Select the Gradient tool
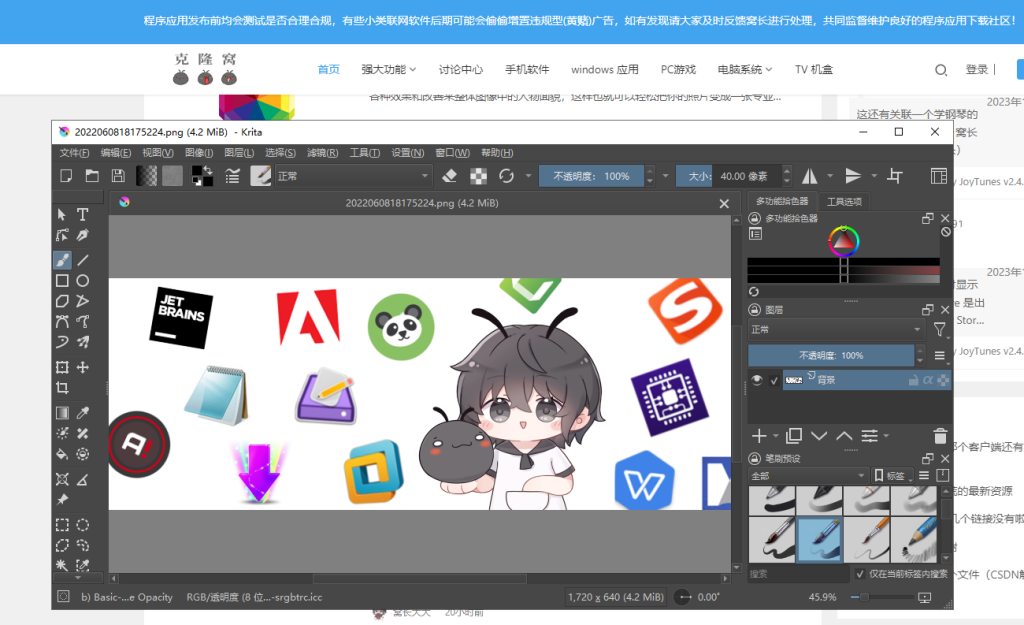The width and height of the screenshot is (1024, 625). [x=62, y=413]
